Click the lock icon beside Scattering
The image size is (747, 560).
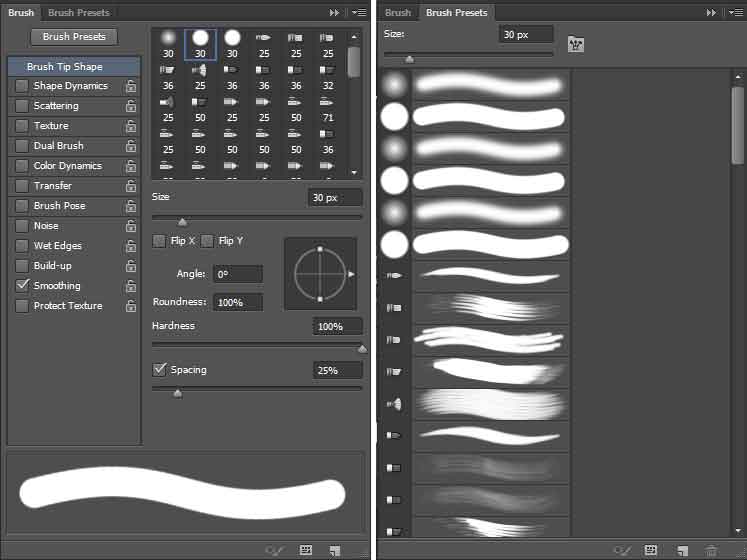(x=131, y=106)
